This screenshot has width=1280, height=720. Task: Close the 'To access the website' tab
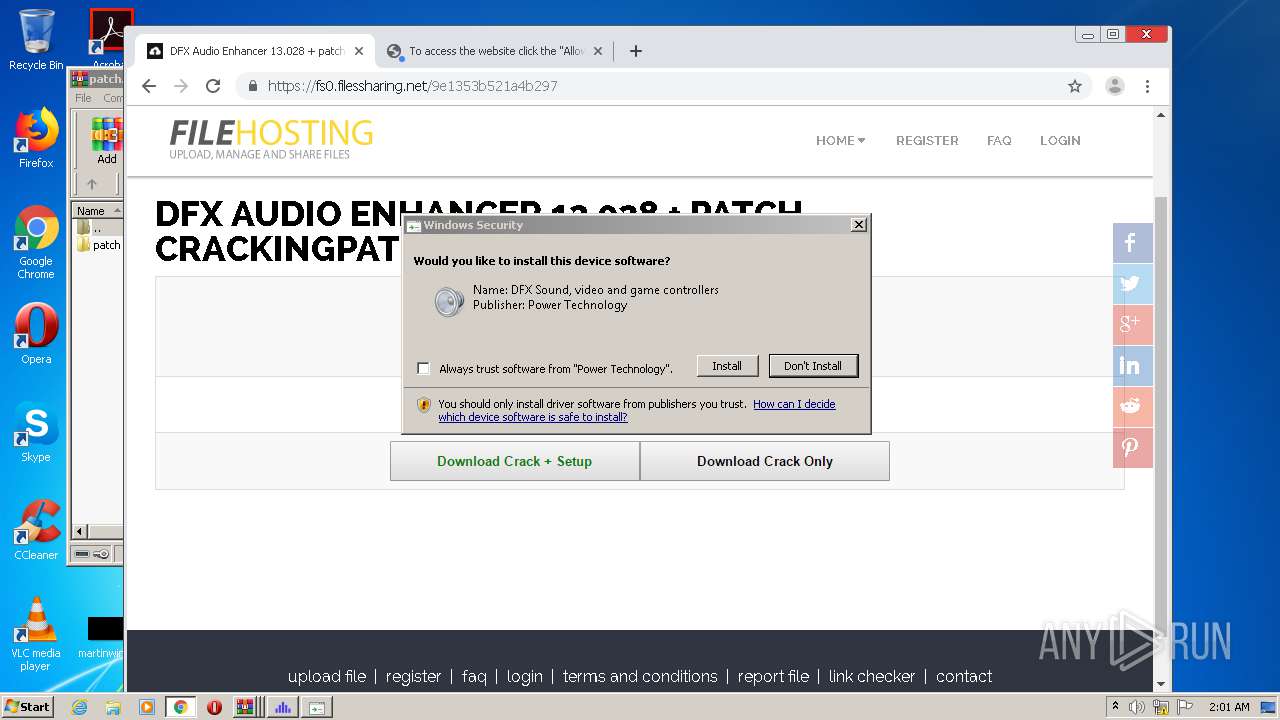click(x=598, y=51)
